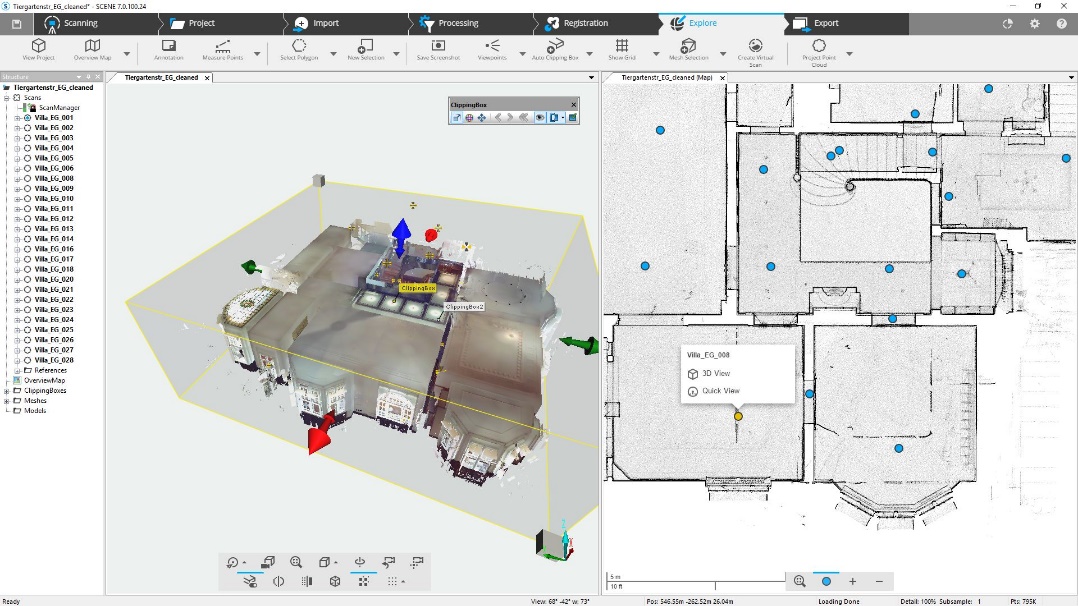The width and height of the screenshot is (1078, 606).
Task: Open the Overview Map tool
Action: pyautogui.click(x=92, y=50)
